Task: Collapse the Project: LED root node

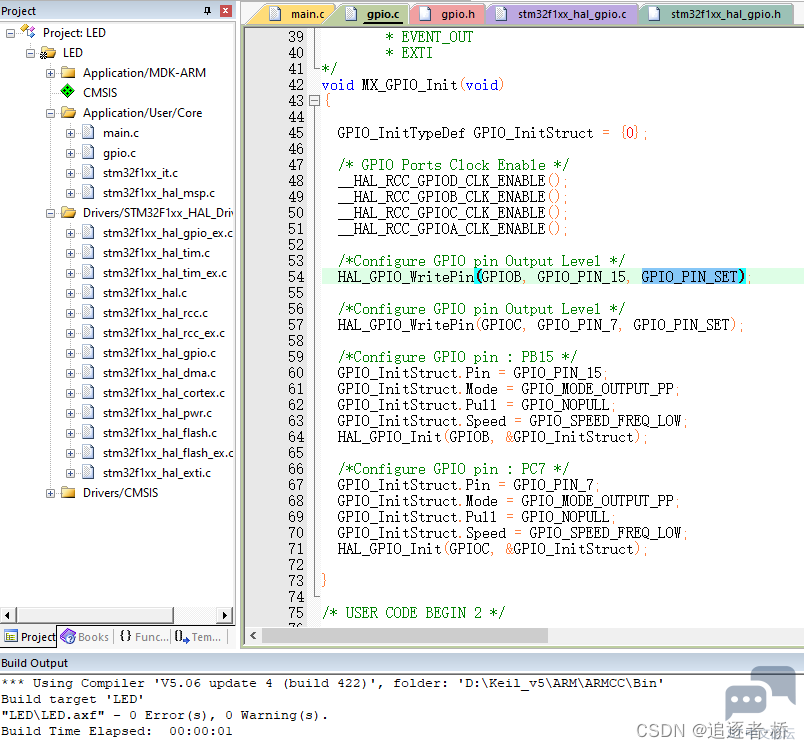Action: (x=10, y=33)
